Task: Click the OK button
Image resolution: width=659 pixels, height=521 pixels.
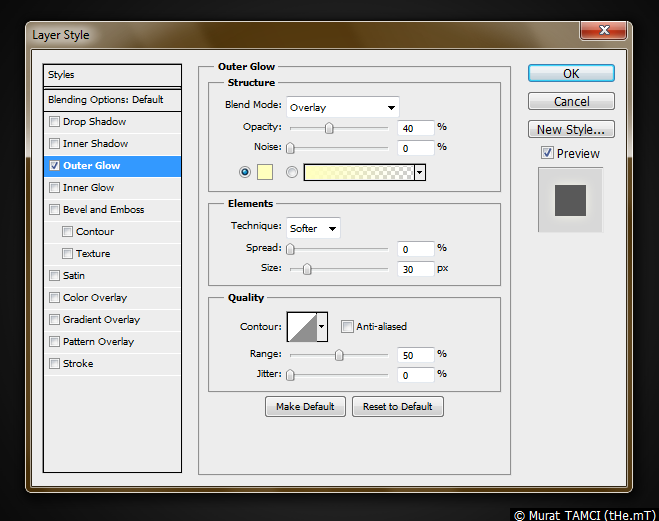Action: point(570,73)
